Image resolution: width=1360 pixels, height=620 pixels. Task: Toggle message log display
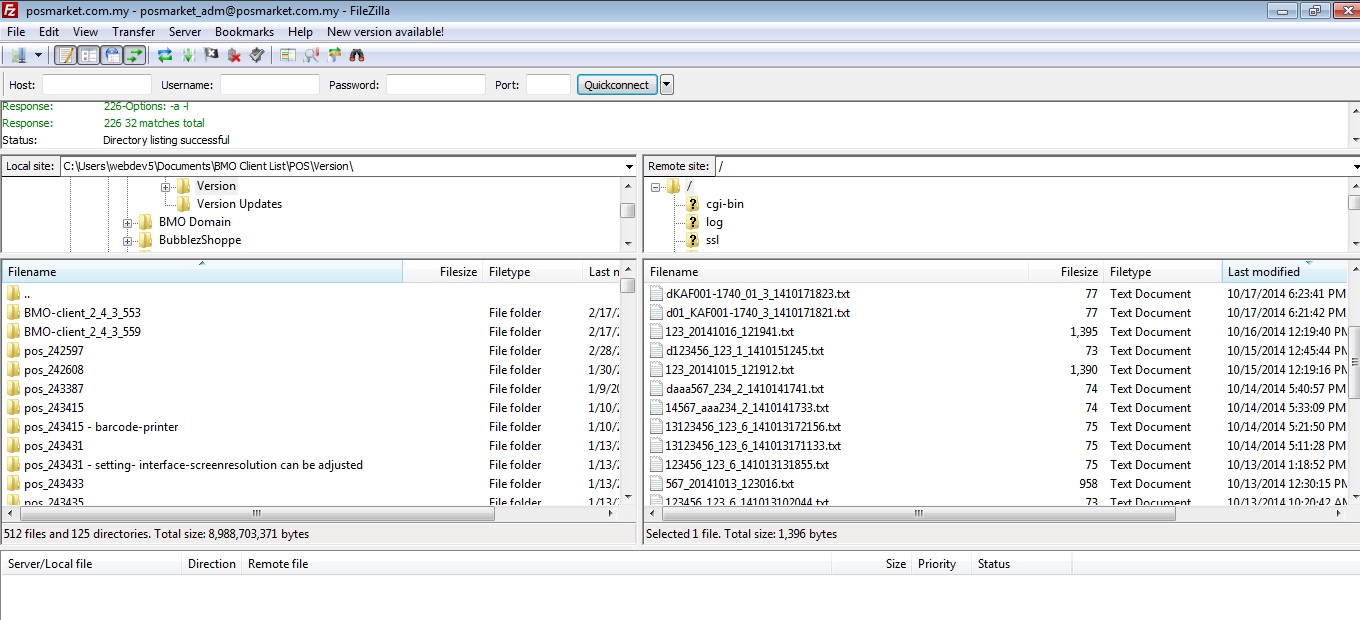click(x=66, y=55)
